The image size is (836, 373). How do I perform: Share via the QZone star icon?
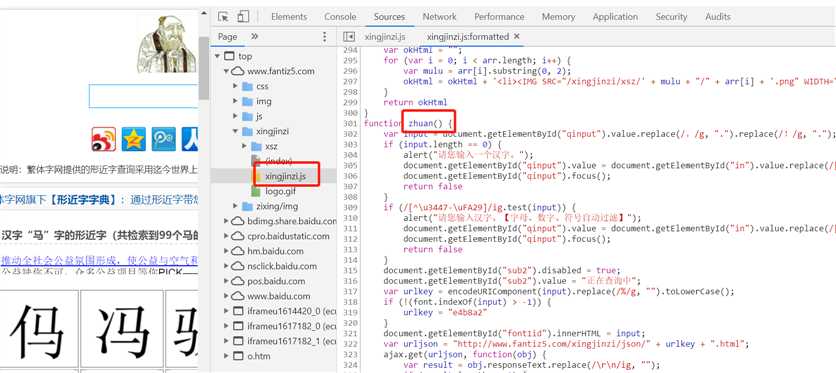pos(133,139)
